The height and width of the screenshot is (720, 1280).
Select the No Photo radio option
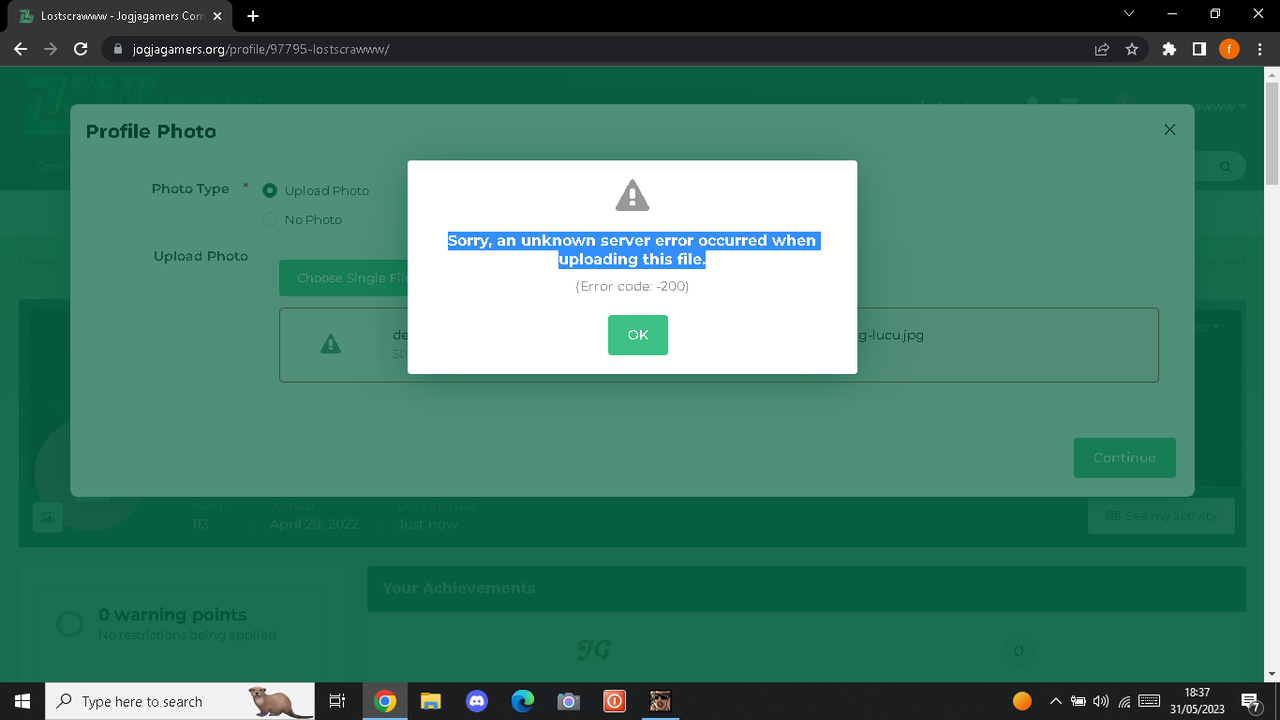coord(269,219)
